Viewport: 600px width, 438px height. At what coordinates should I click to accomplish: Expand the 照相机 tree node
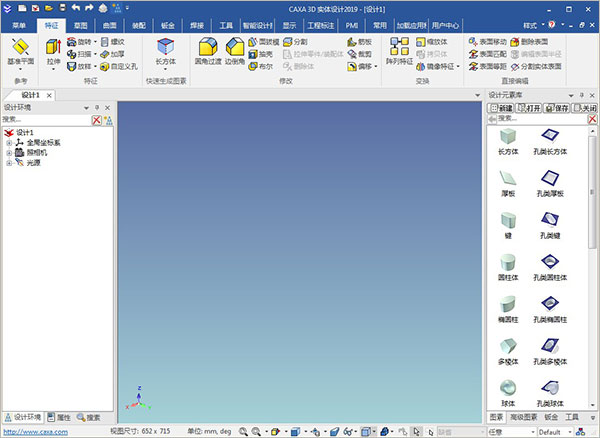9,153
